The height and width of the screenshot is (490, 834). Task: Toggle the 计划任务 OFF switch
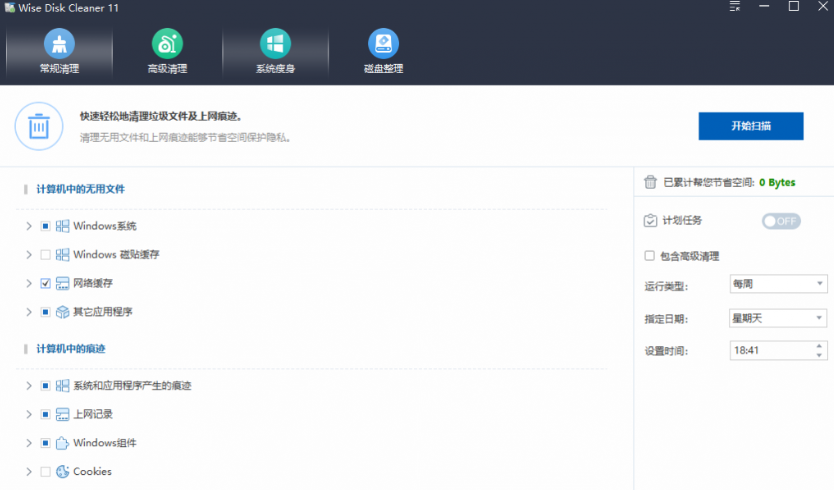781,221
